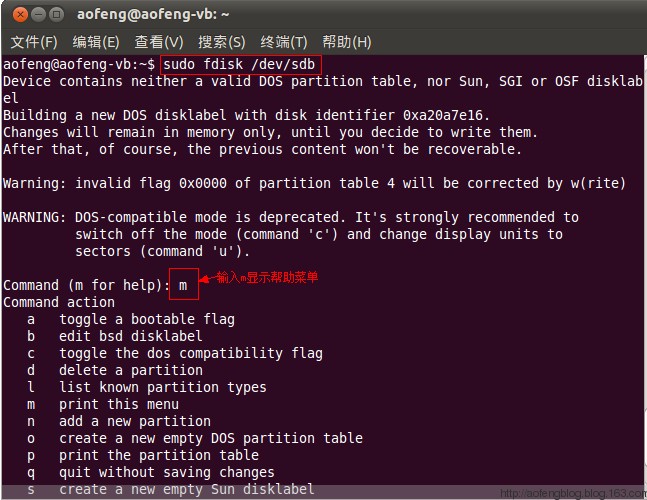Click the red annotation 输入m显示帮助菜单
The image size is (647, 500).
click(267, 277)
